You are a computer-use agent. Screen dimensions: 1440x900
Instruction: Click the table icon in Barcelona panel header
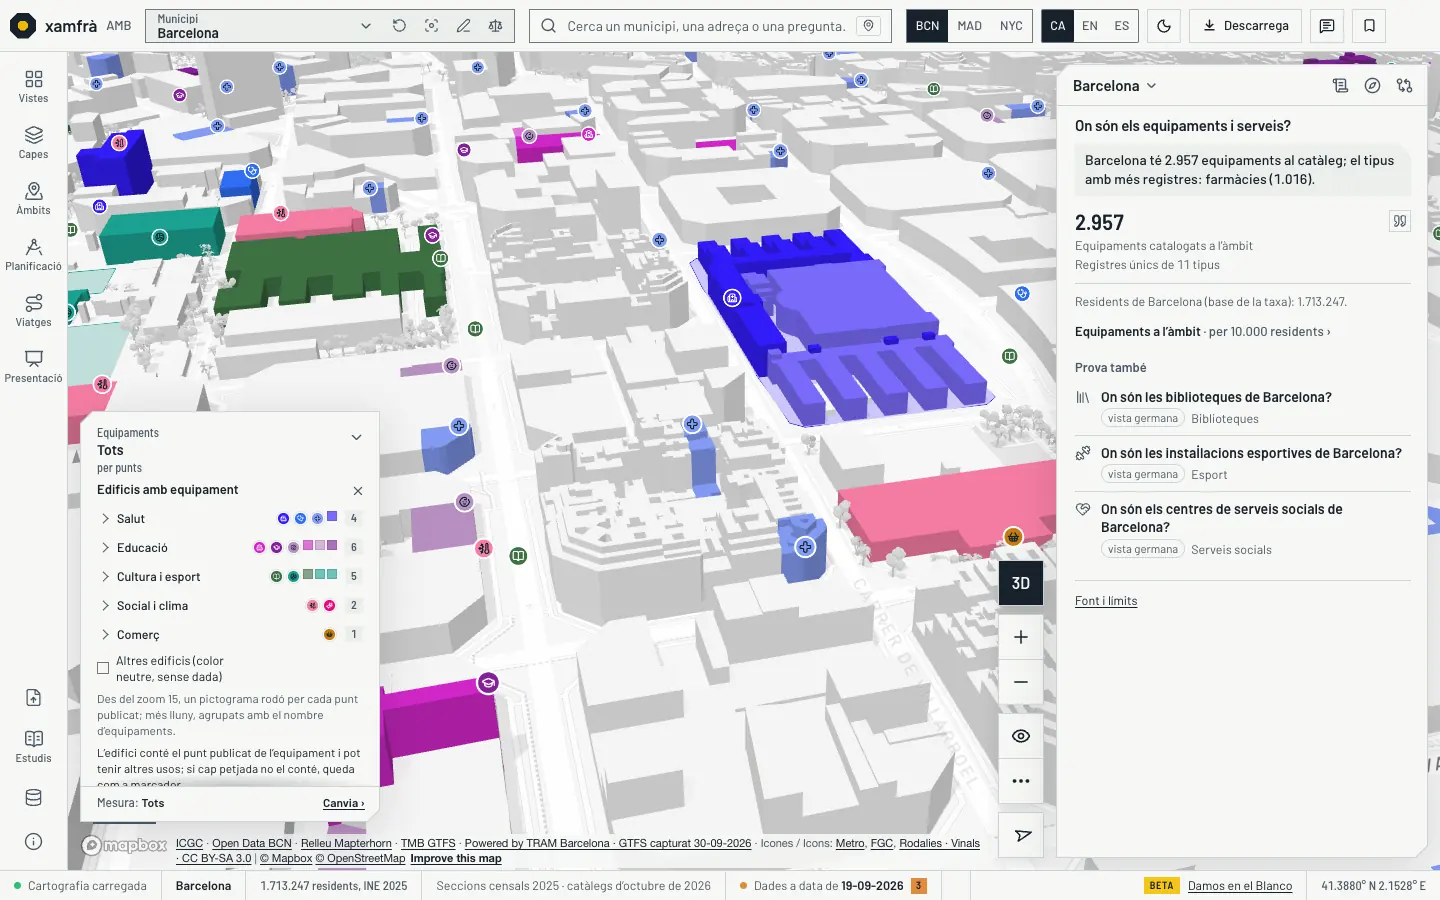coord(1340,86)
